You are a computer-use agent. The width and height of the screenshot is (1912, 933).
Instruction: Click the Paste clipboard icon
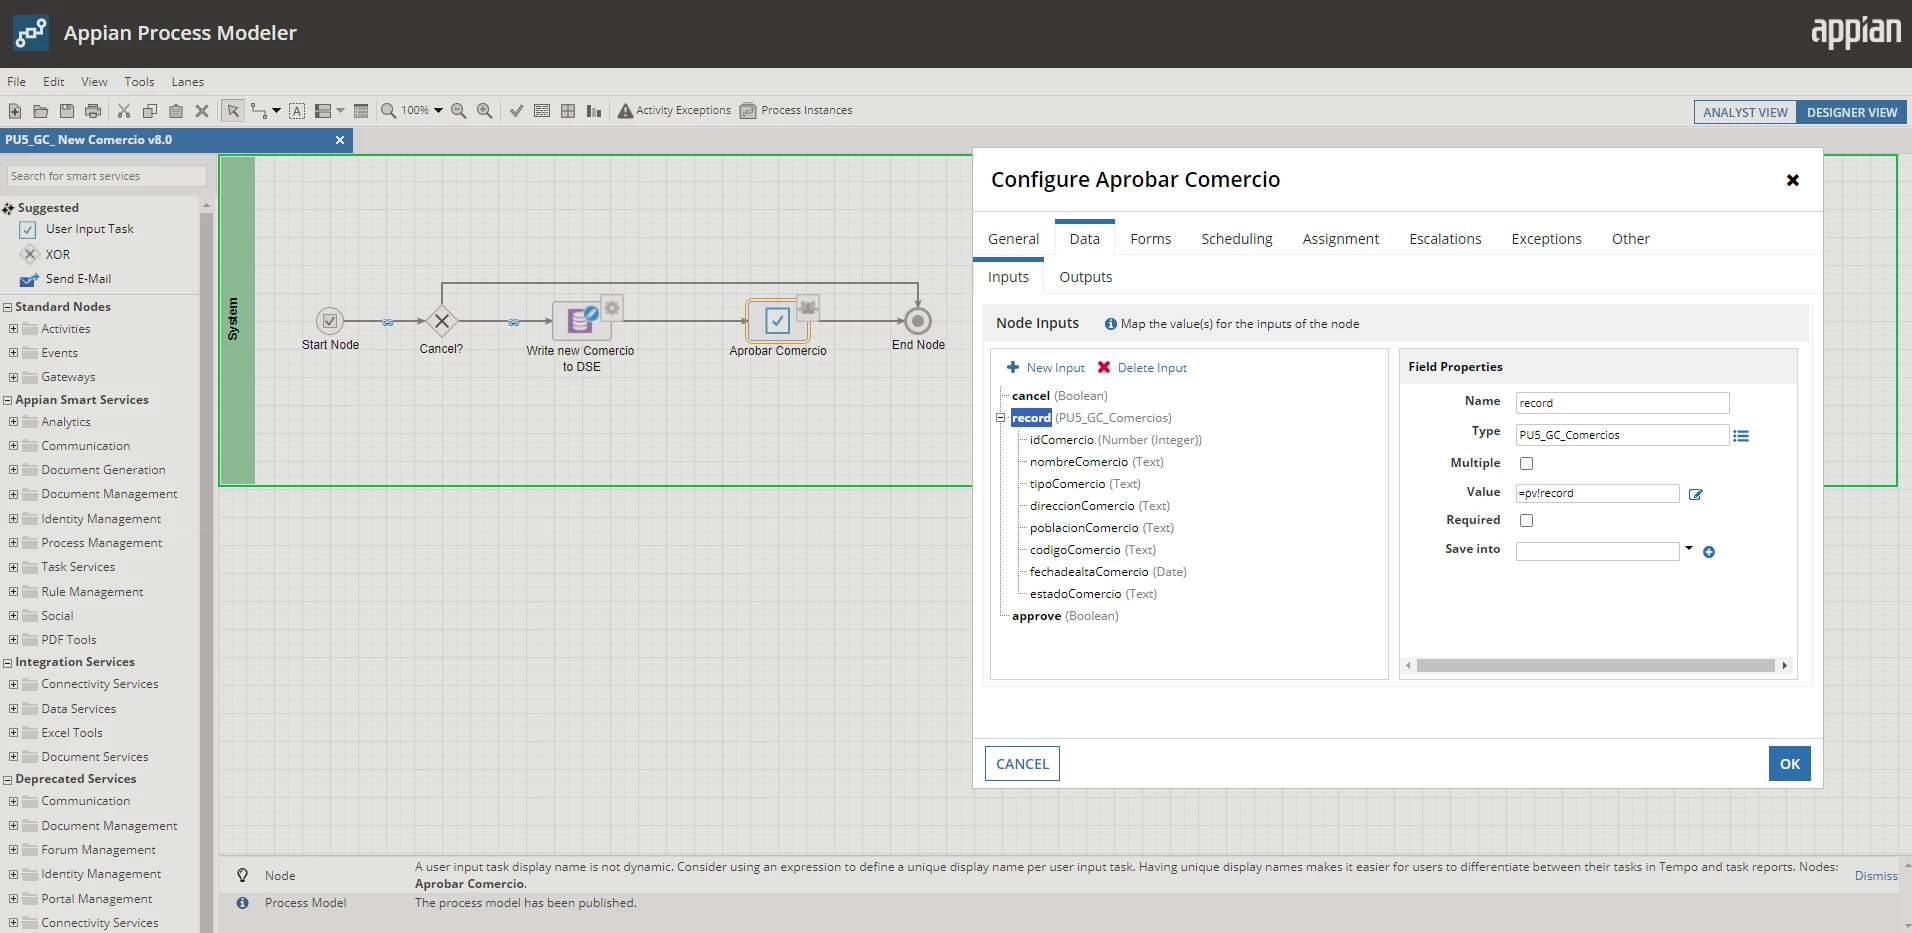[x=176, y=111]
